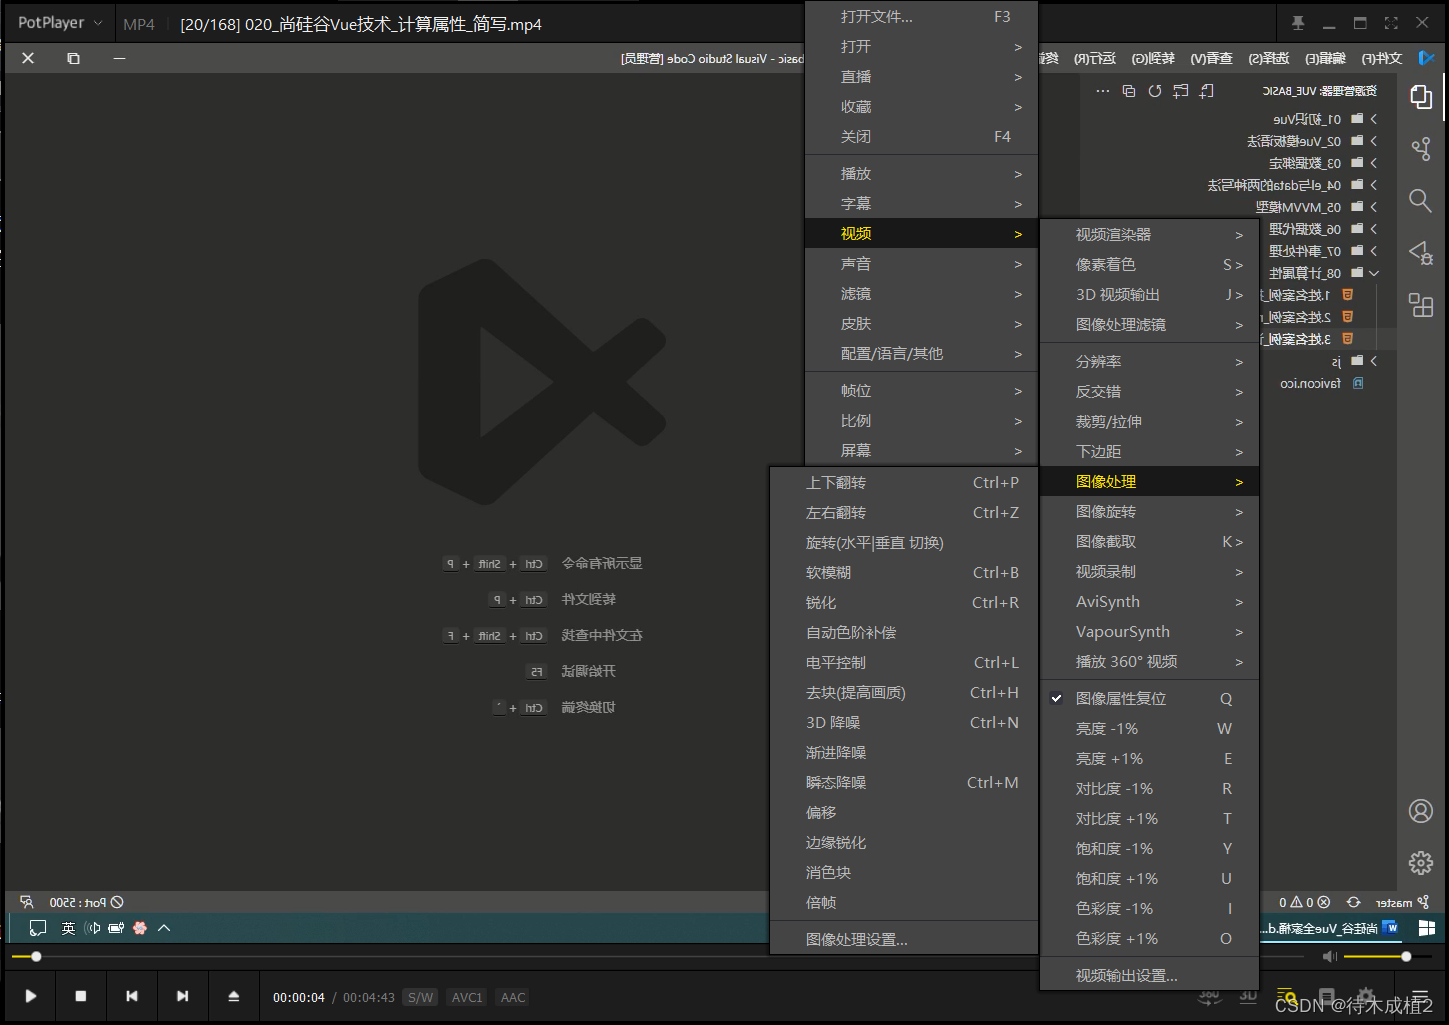Image resolution: width=1449 pixels, height=1025 pixels.
Task: Open the 字幕 menu entry
Action: click(x=921, y=204)
